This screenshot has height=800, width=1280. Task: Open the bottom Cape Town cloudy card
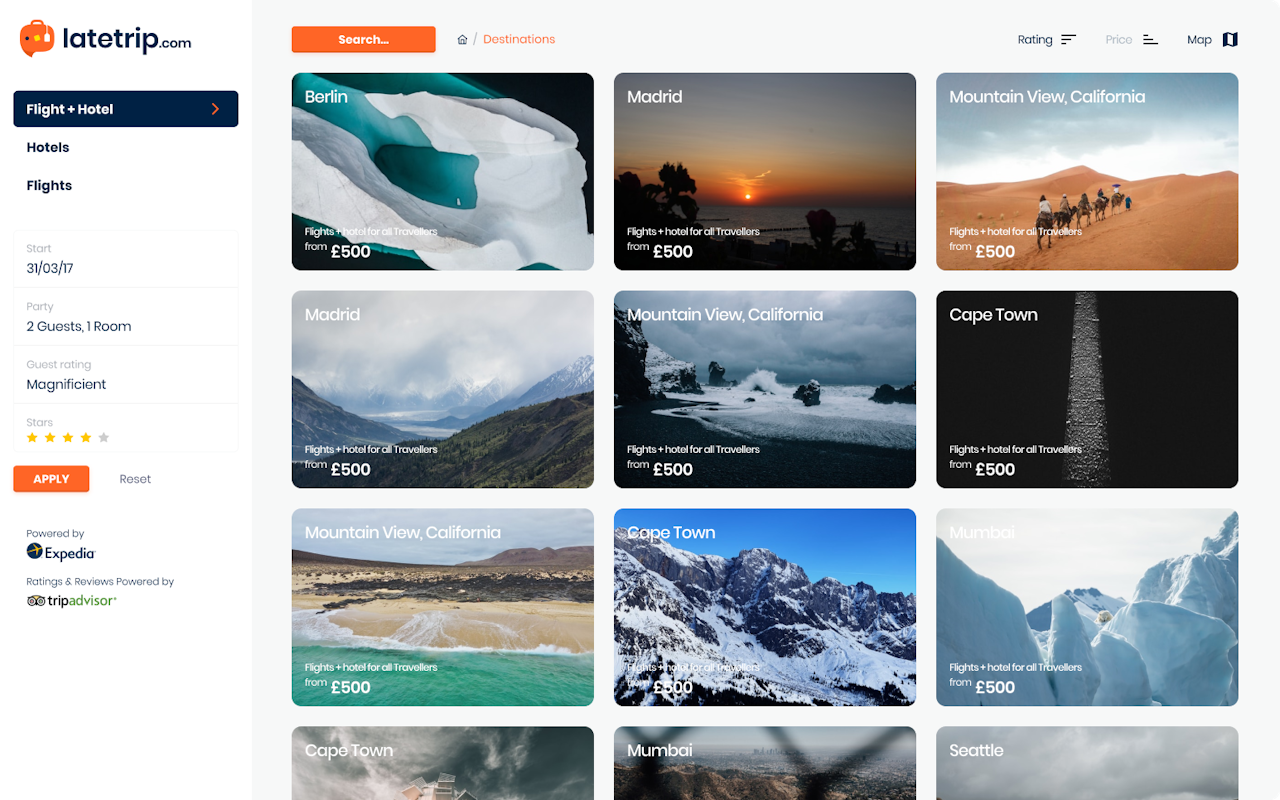[443, 763]
